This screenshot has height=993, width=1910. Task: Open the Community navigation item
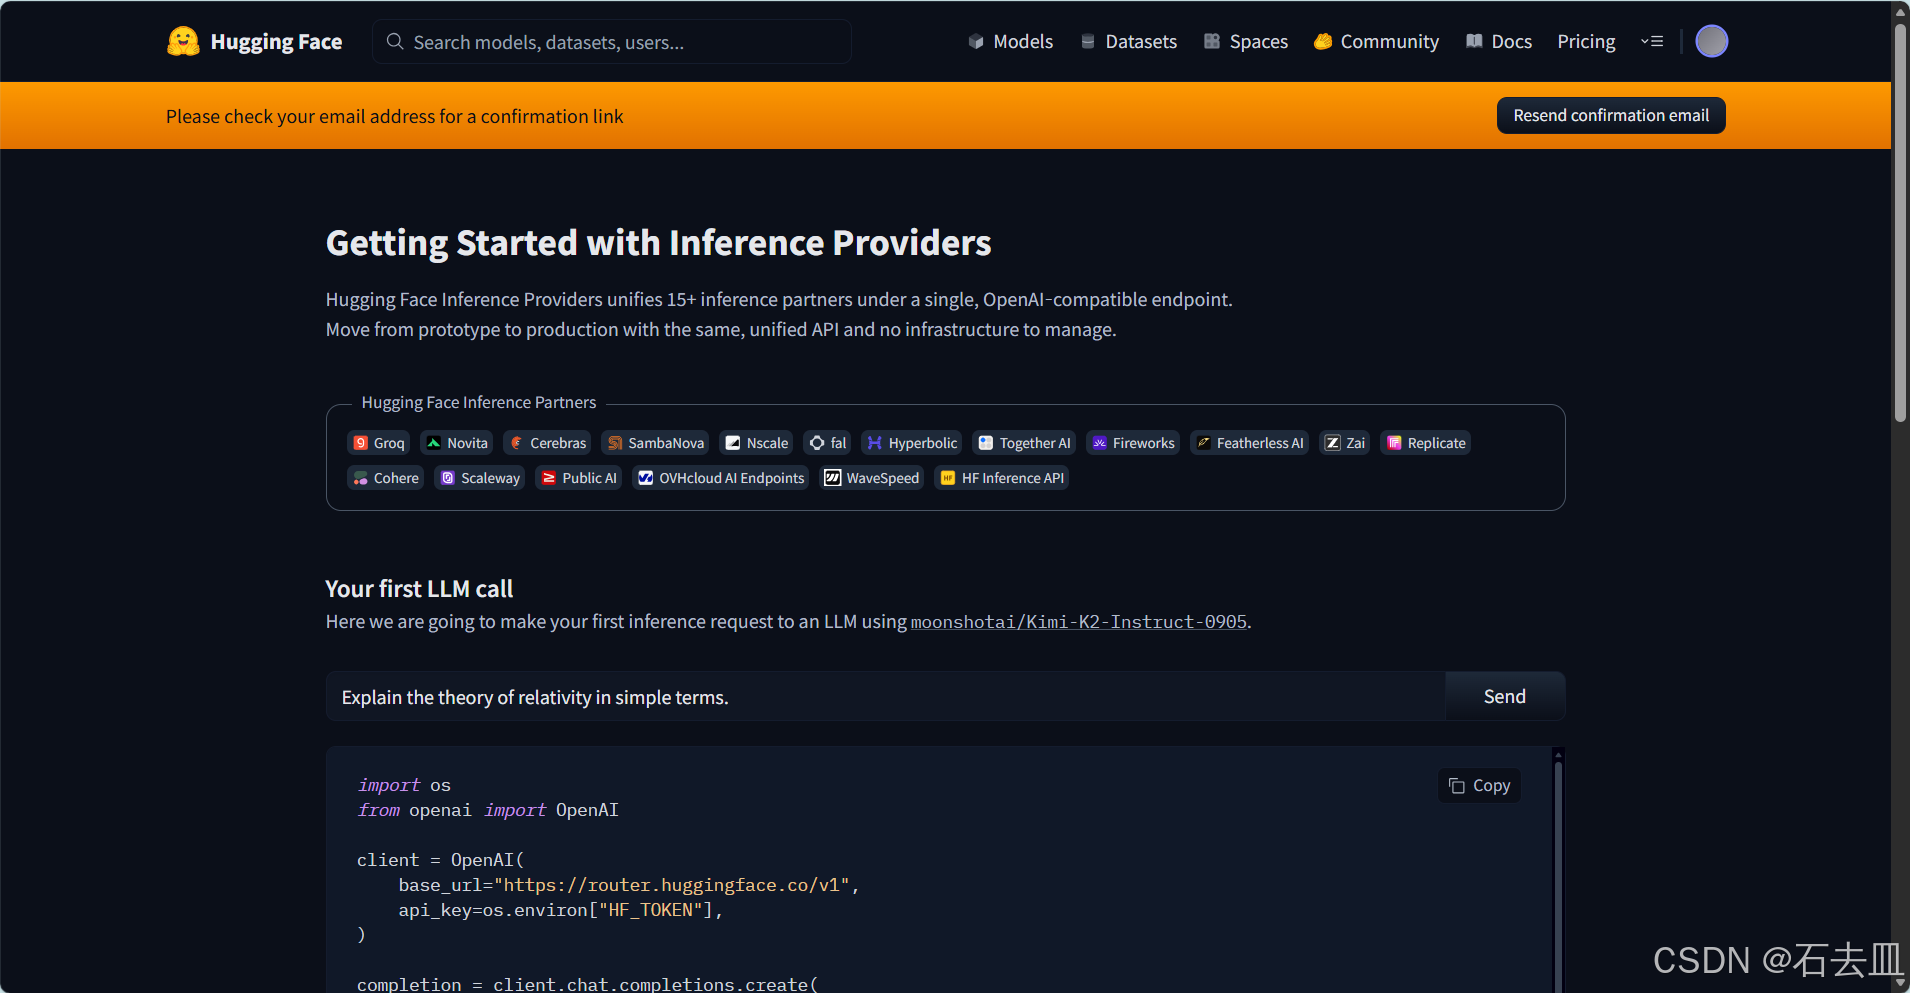(1377, 42)
